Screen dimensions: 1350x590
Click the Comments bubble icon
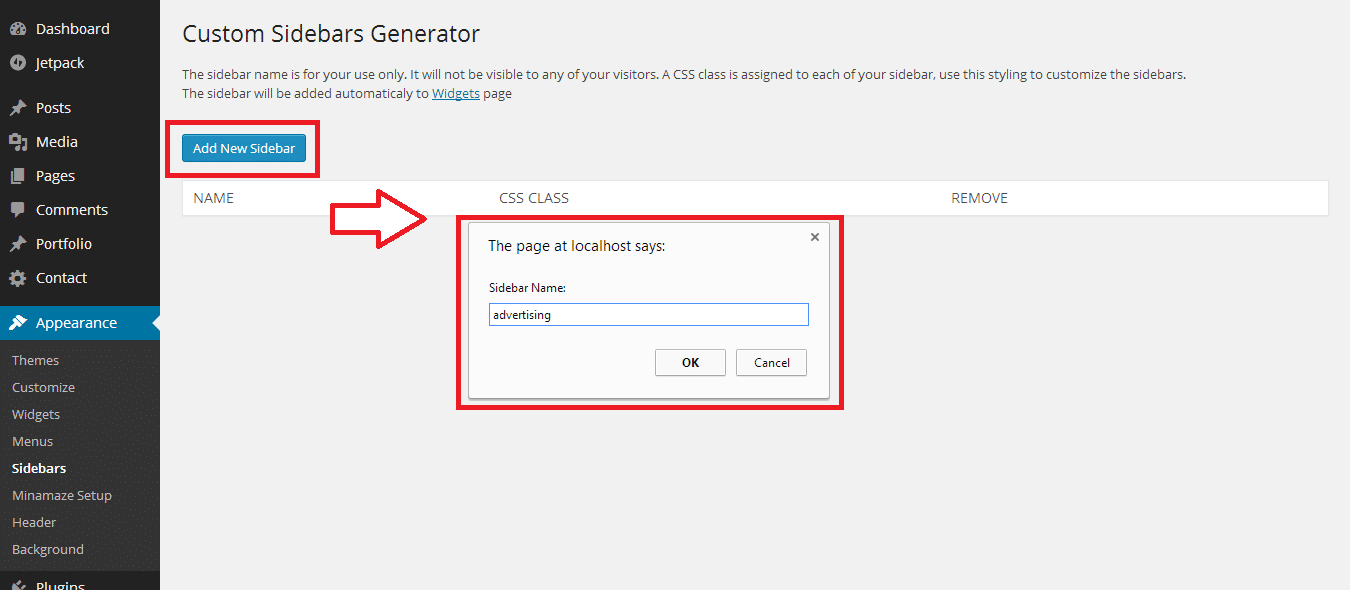[18, 210]
